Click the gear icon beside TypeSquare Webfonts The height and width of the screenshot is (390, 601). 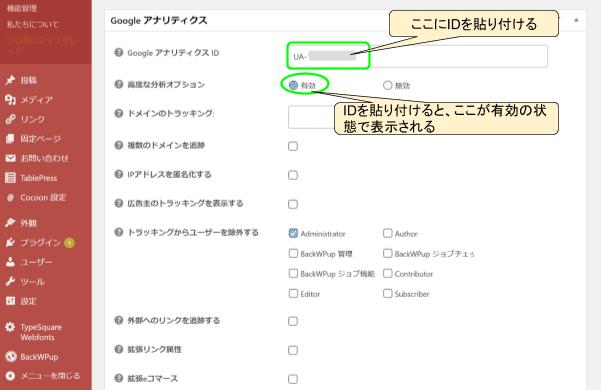pos(10,327)
